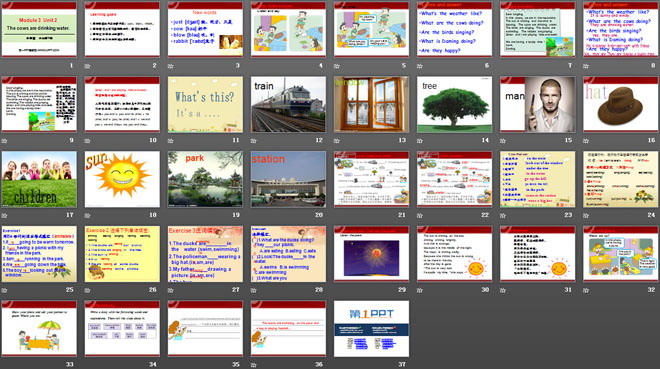Click the star icon below sun slide 18
This screenshot has width=660, height=369.
click(88, 215)
